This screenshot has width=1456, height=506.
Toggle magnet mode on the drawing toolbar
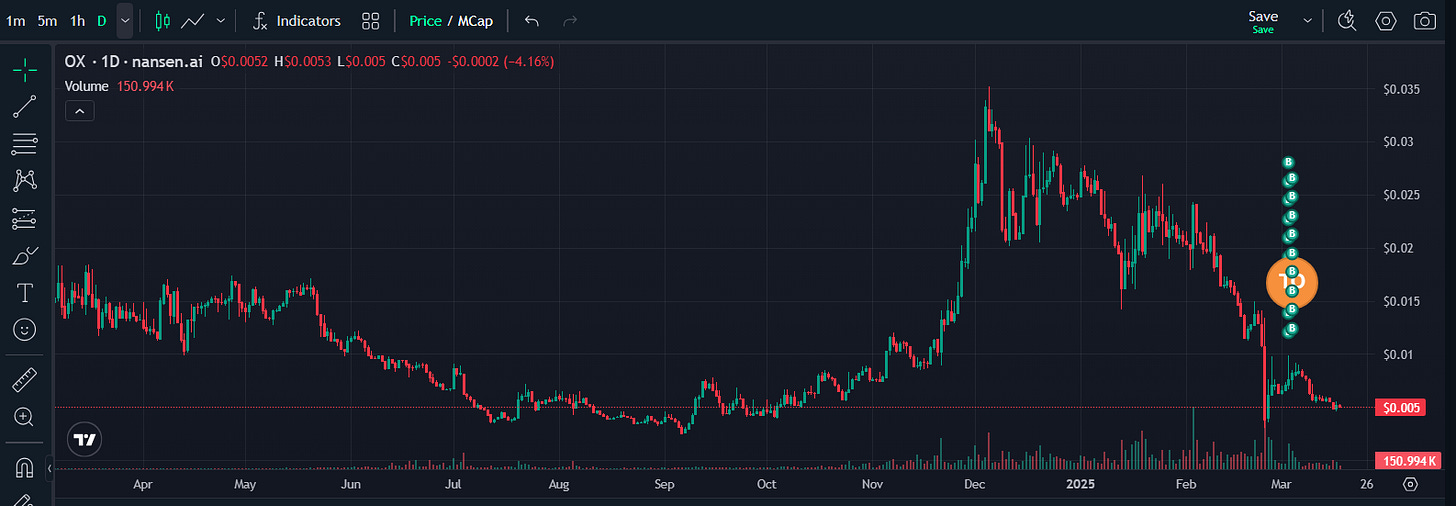[25, 467]
